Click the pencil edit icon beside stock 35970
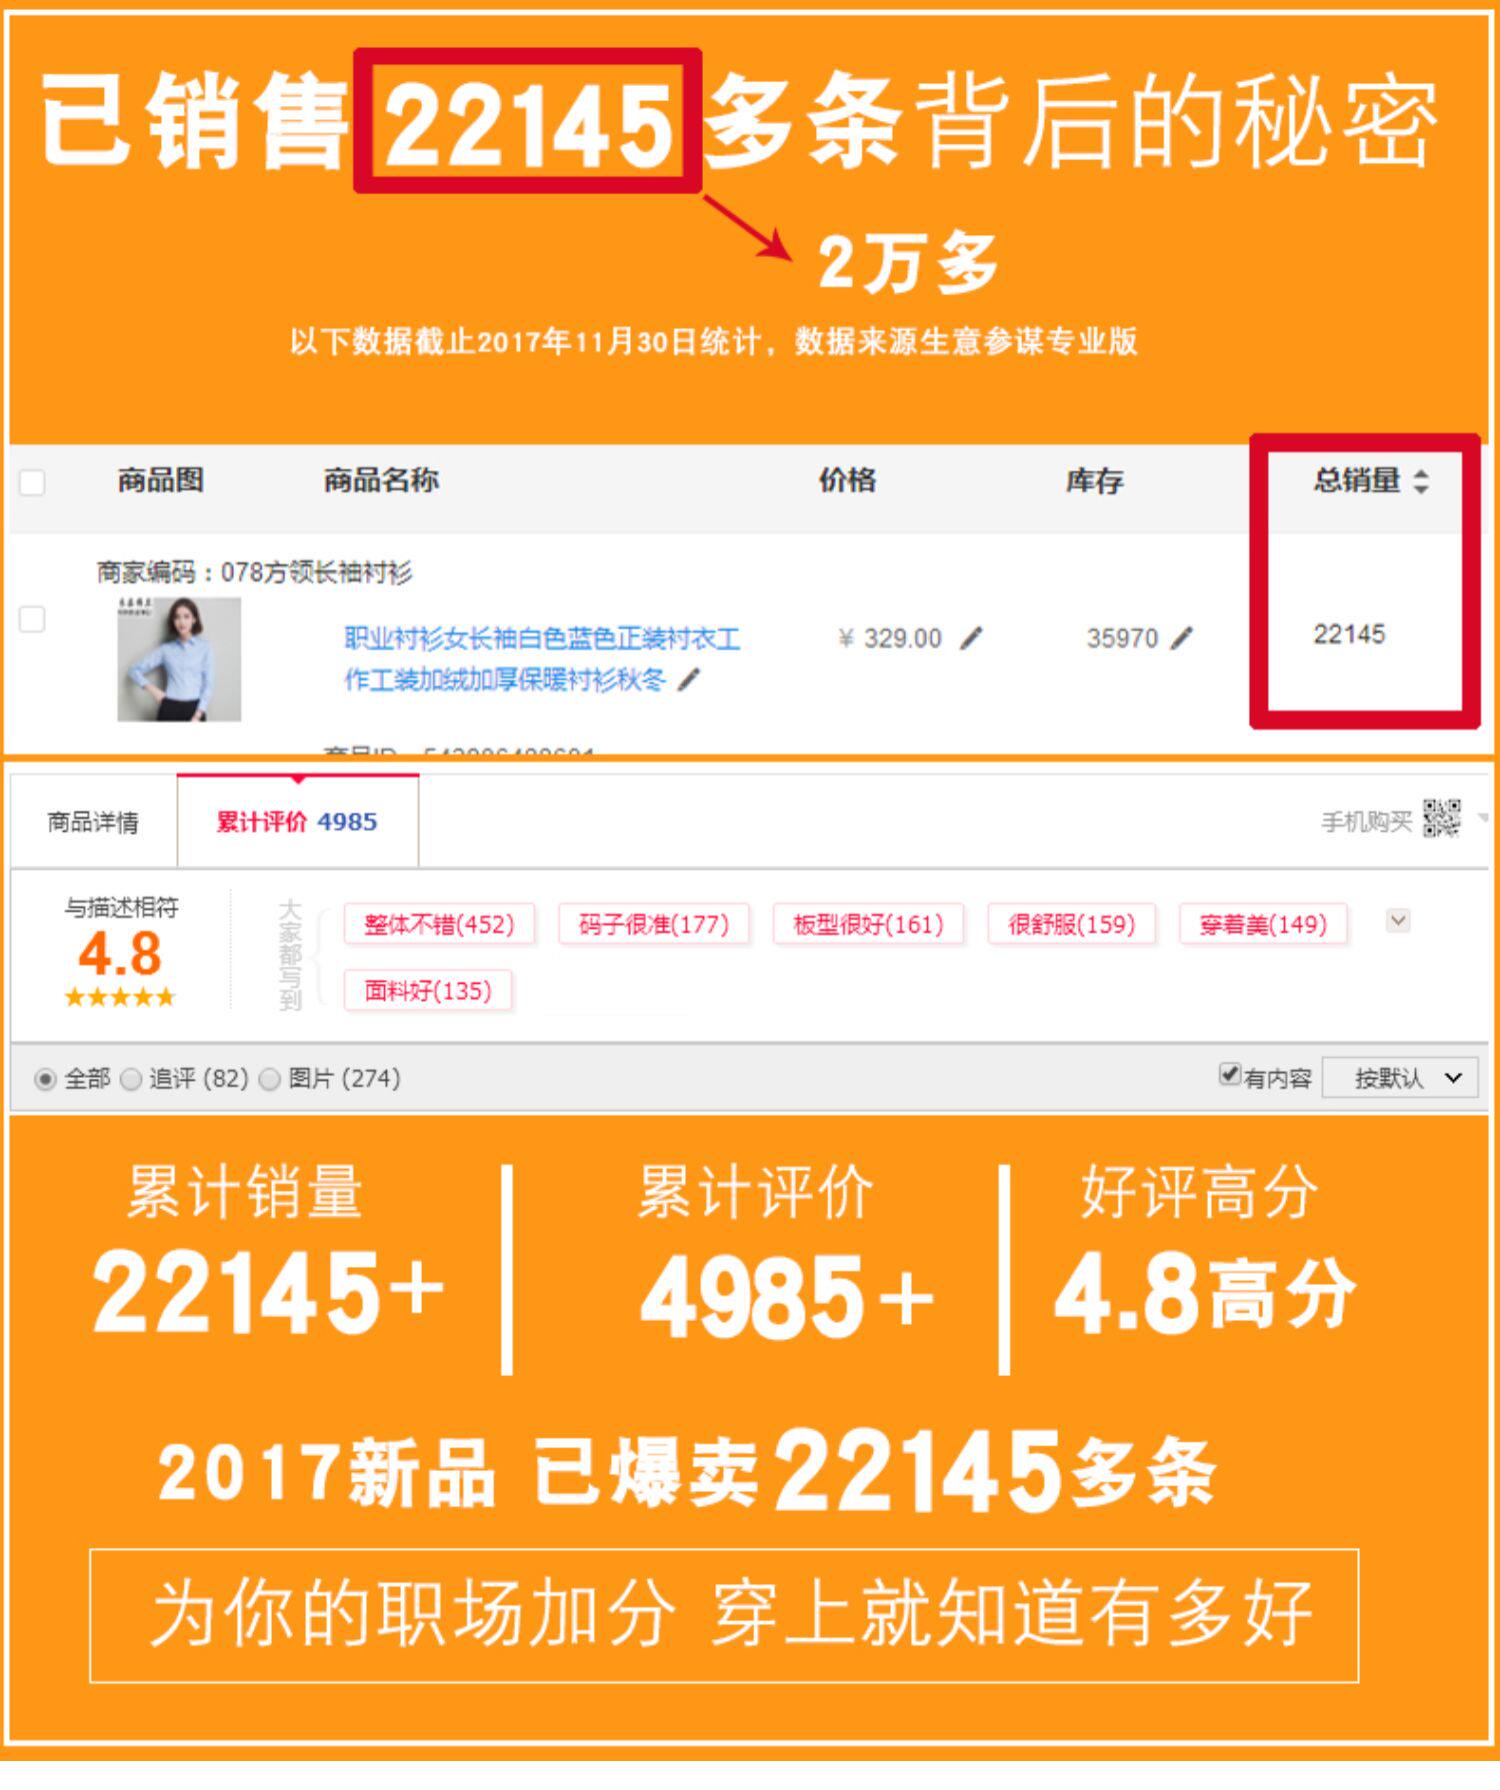The height and width of the screenshot is (1790, 1500). (x=1181, y=638)
